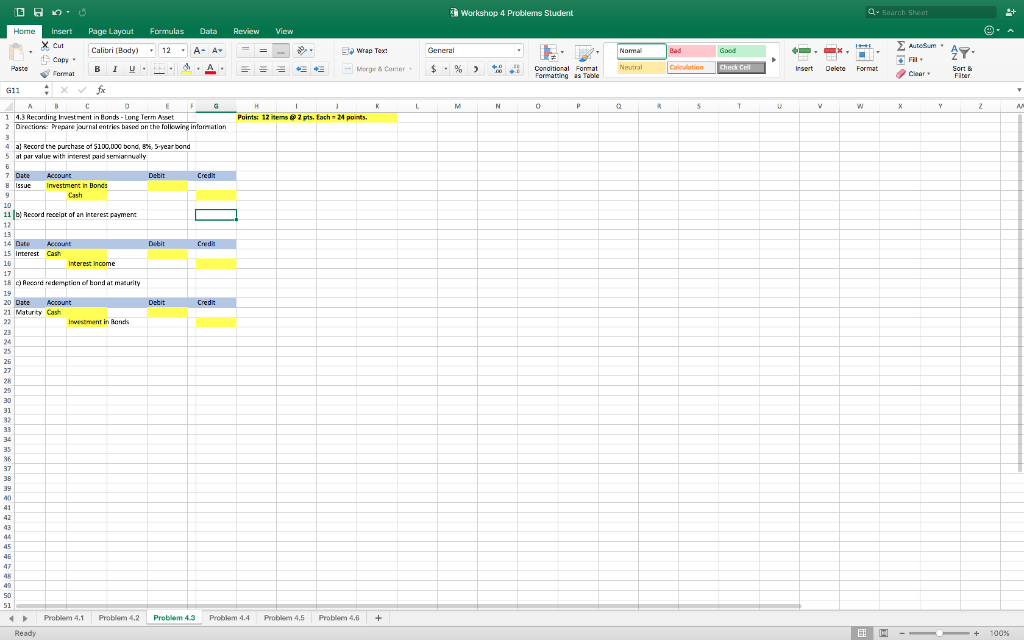Click AutoSum sigma icon
1024x640 pixels.
[901, 46]
